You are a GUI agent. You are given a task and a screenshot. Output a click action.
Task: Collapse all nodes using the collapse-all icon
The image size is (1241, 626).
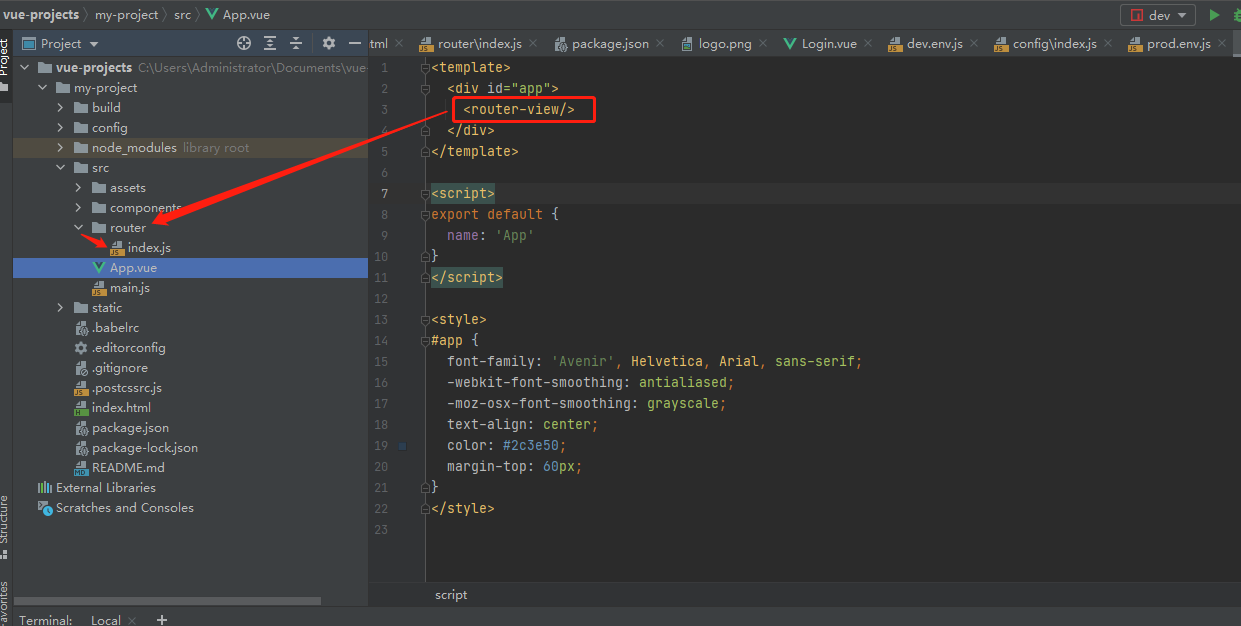point(296,42)
